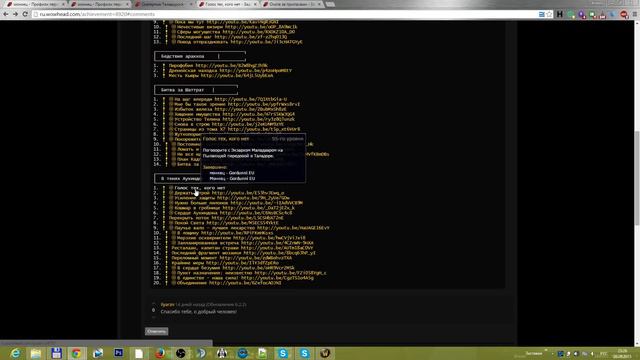Bookmark this page with the star icon
The image size is (640, 360).
(549, 14)
